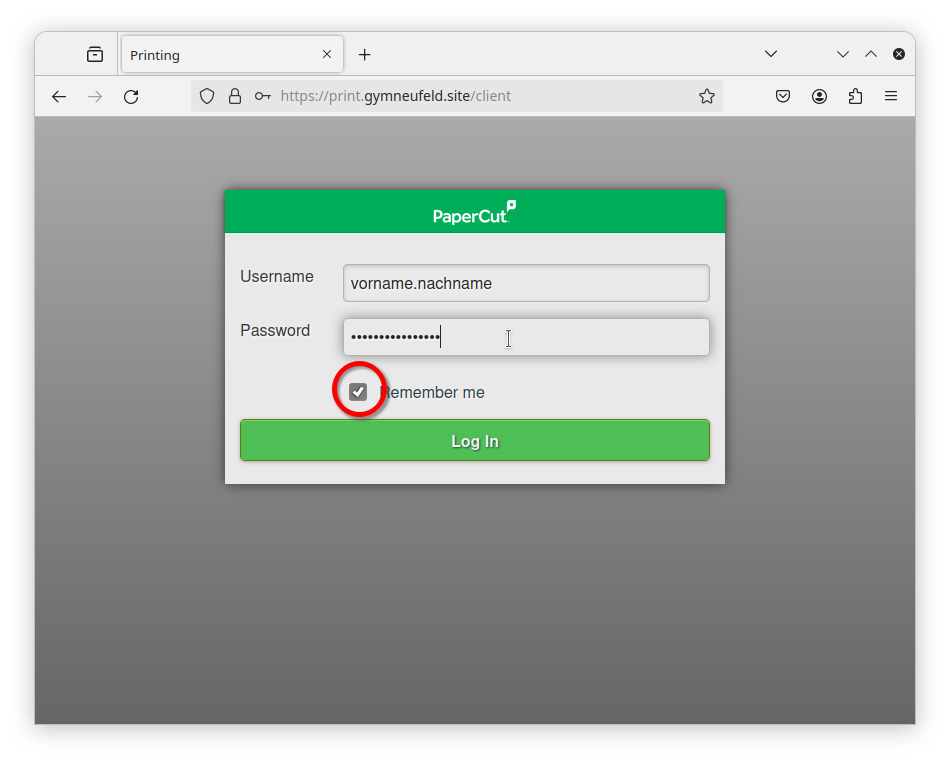Focus the Username input field
The width and height of the screenshot is (950, 762).
pos(526,283)
